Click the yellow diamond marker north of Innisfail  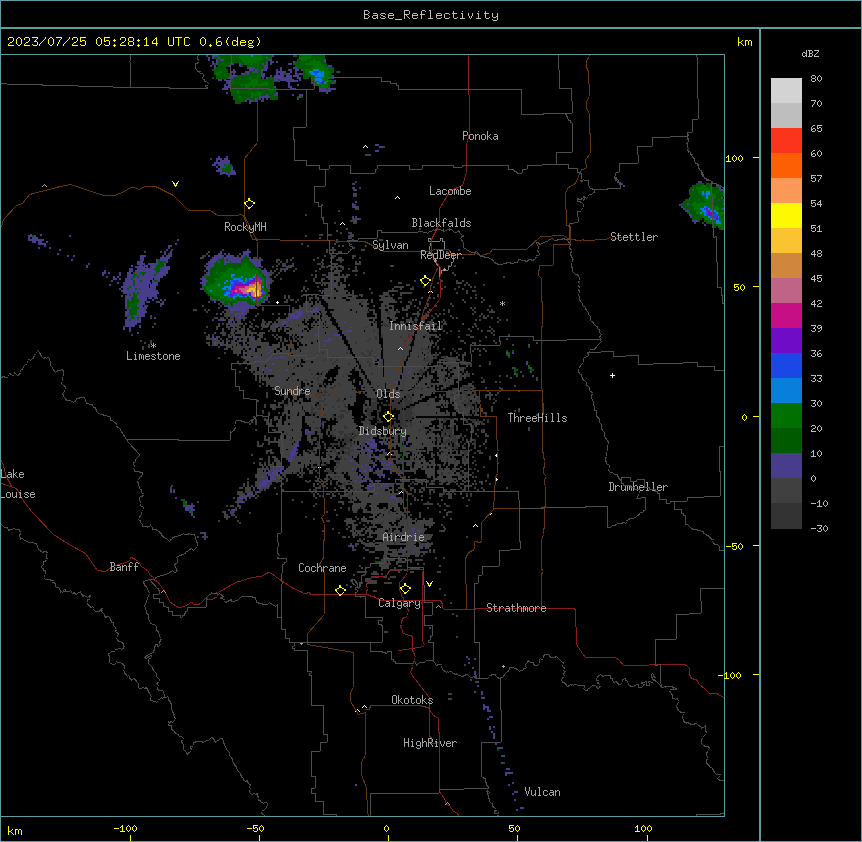[425, 281]
